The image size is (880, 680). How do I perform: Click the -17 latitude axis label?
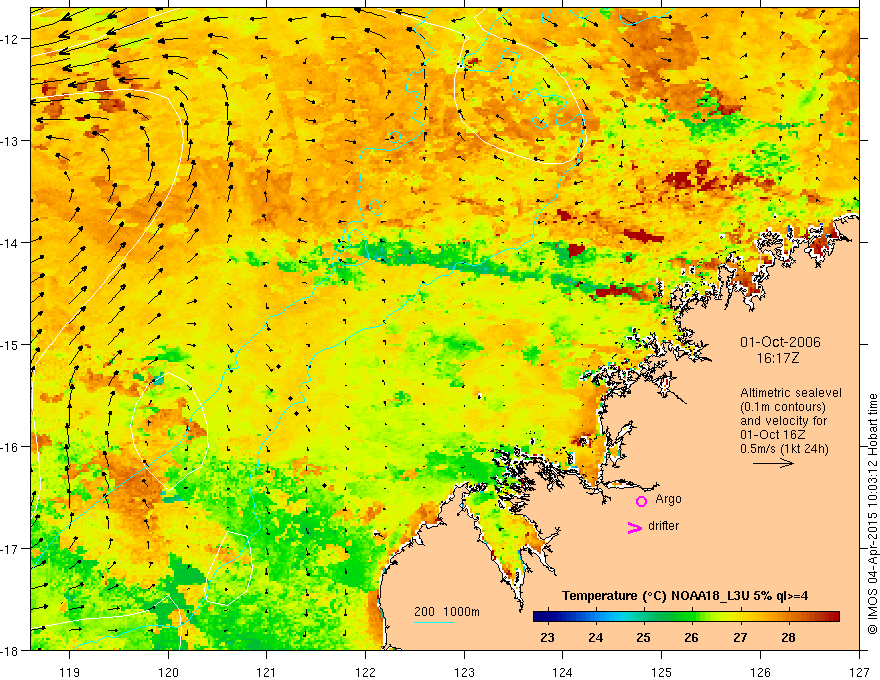click(10, 549)
